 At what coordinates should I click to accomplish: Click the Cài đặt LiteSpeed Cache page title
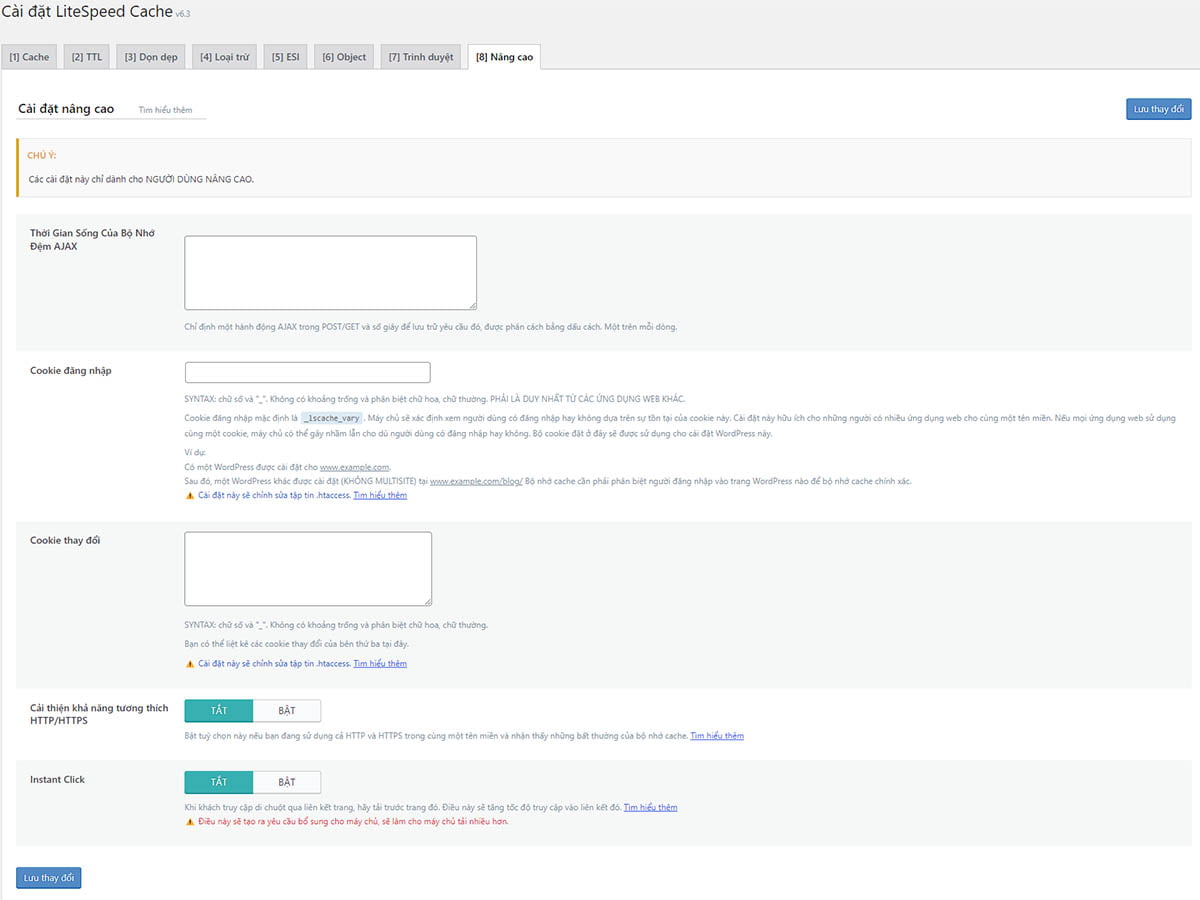(87, 12)
